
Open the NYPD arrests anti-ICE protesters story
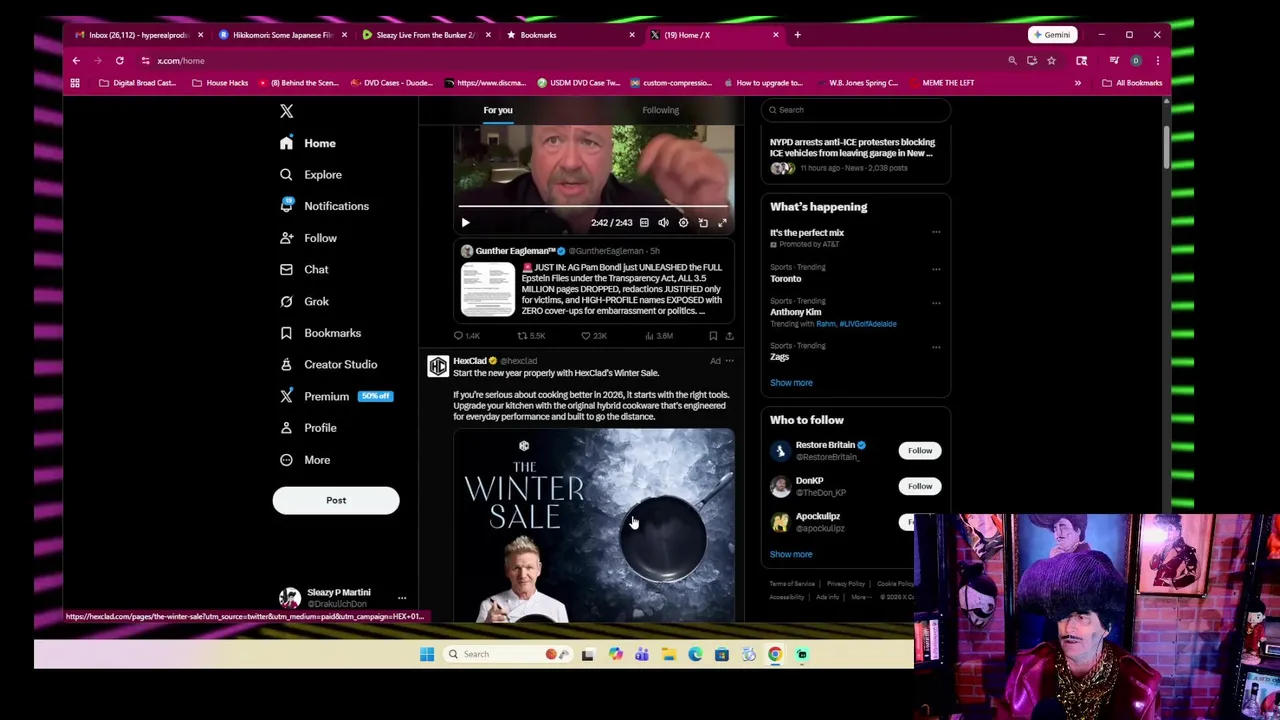click(x=852, y=148)
